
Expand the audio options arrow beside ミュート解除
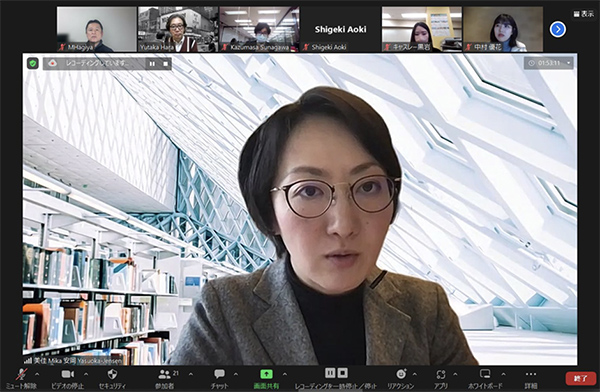point(37,374)
